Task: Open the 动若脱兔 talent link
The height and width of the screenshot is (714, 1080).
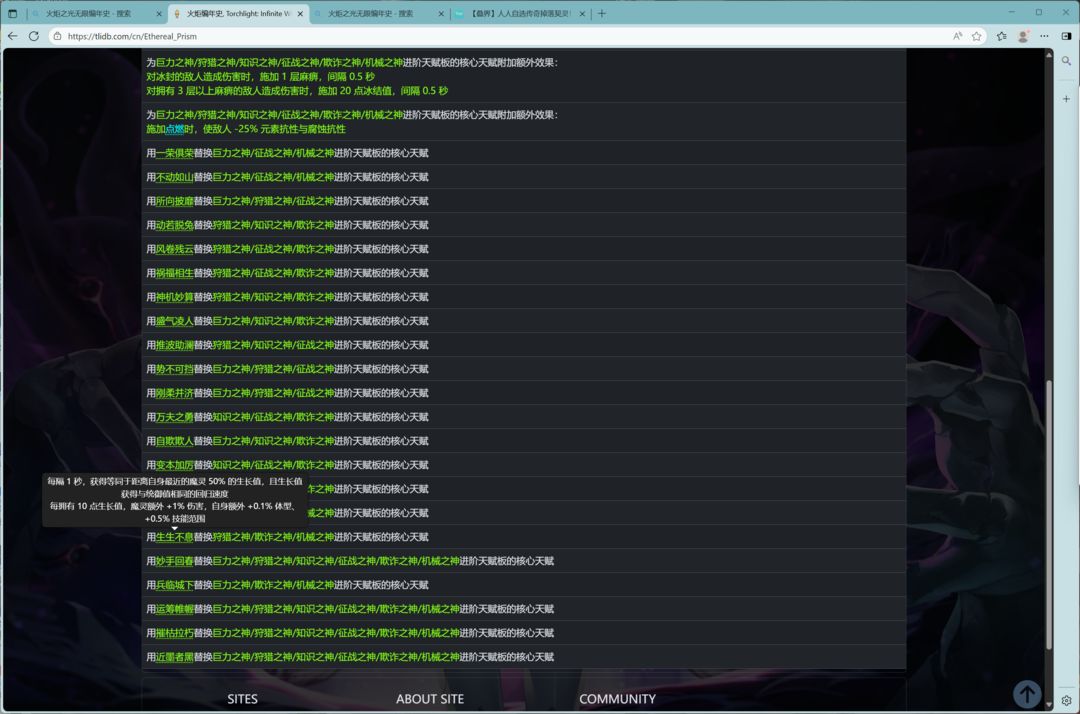Action: tap(174, 225)
